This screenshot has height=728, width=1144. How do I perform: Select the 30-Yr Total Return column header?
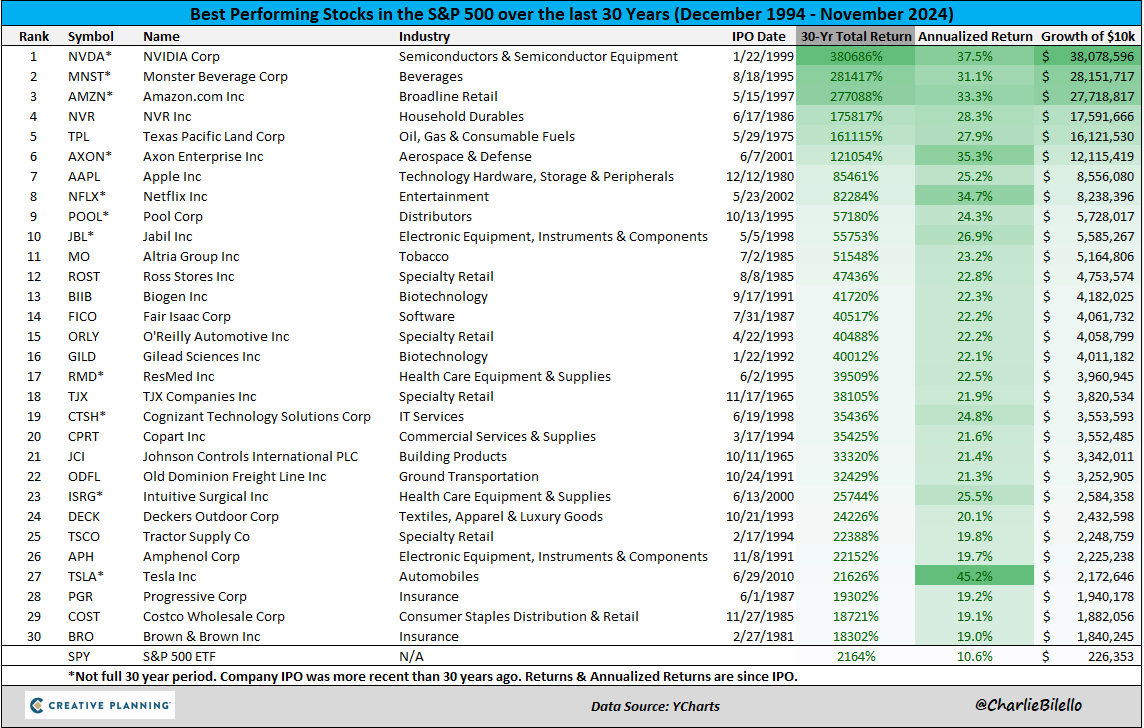coord(855,36)
